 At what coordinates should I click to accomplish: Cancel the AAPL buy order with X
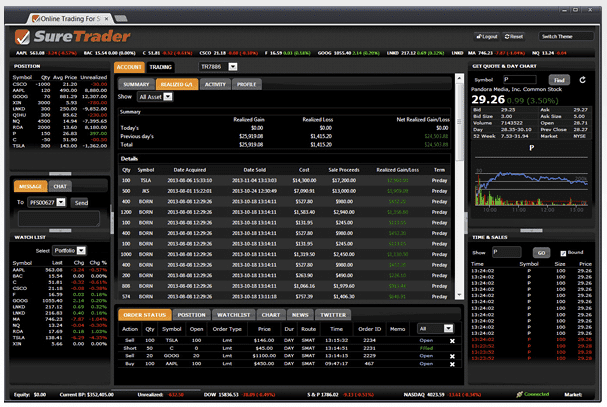[451, 366]
